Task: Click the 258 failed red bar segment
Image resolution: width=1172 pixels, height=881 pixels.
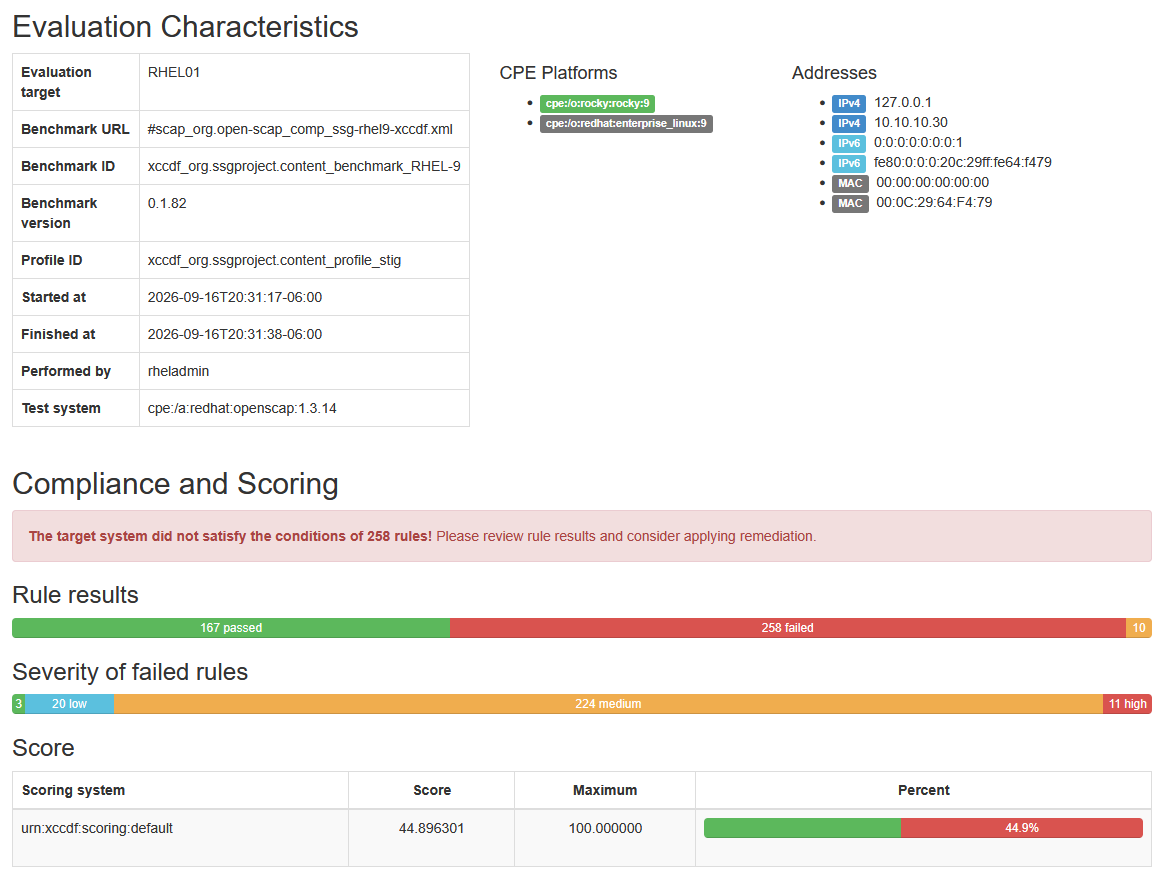Action: click(788, 628)
